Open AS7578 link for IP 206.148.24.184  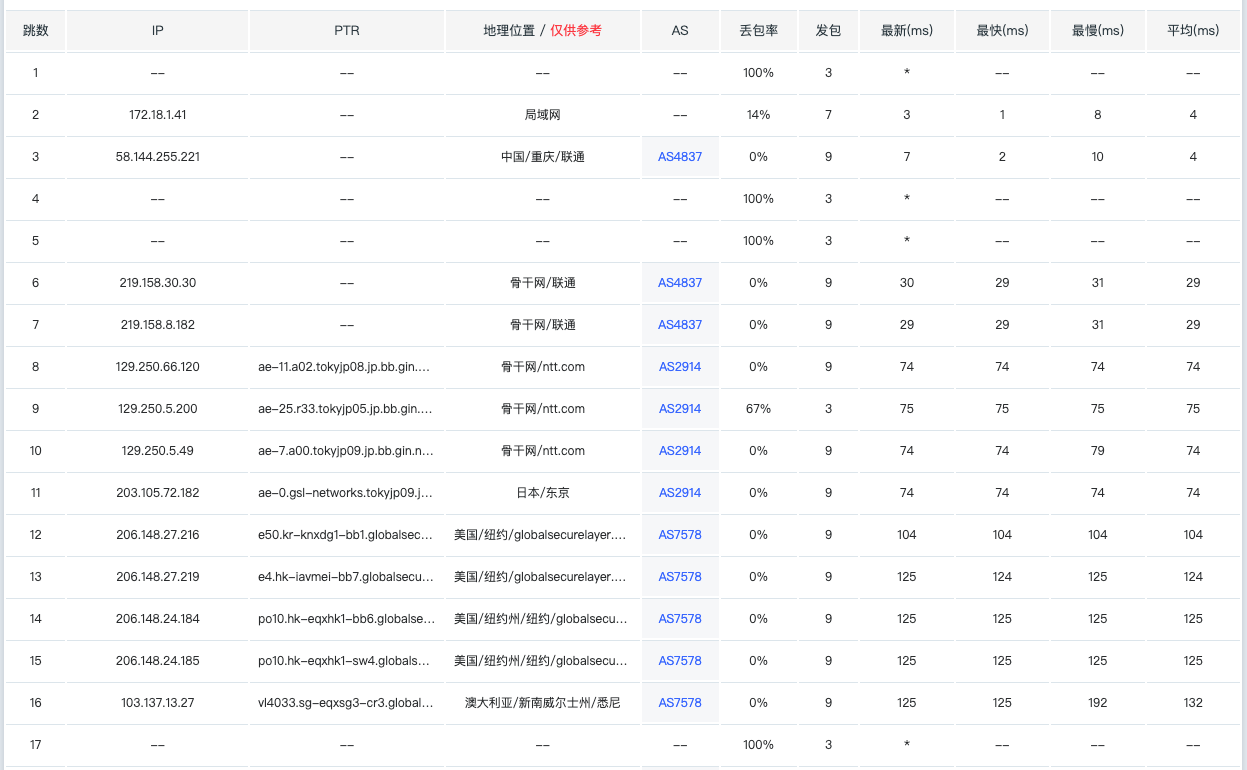coord(680,619)
